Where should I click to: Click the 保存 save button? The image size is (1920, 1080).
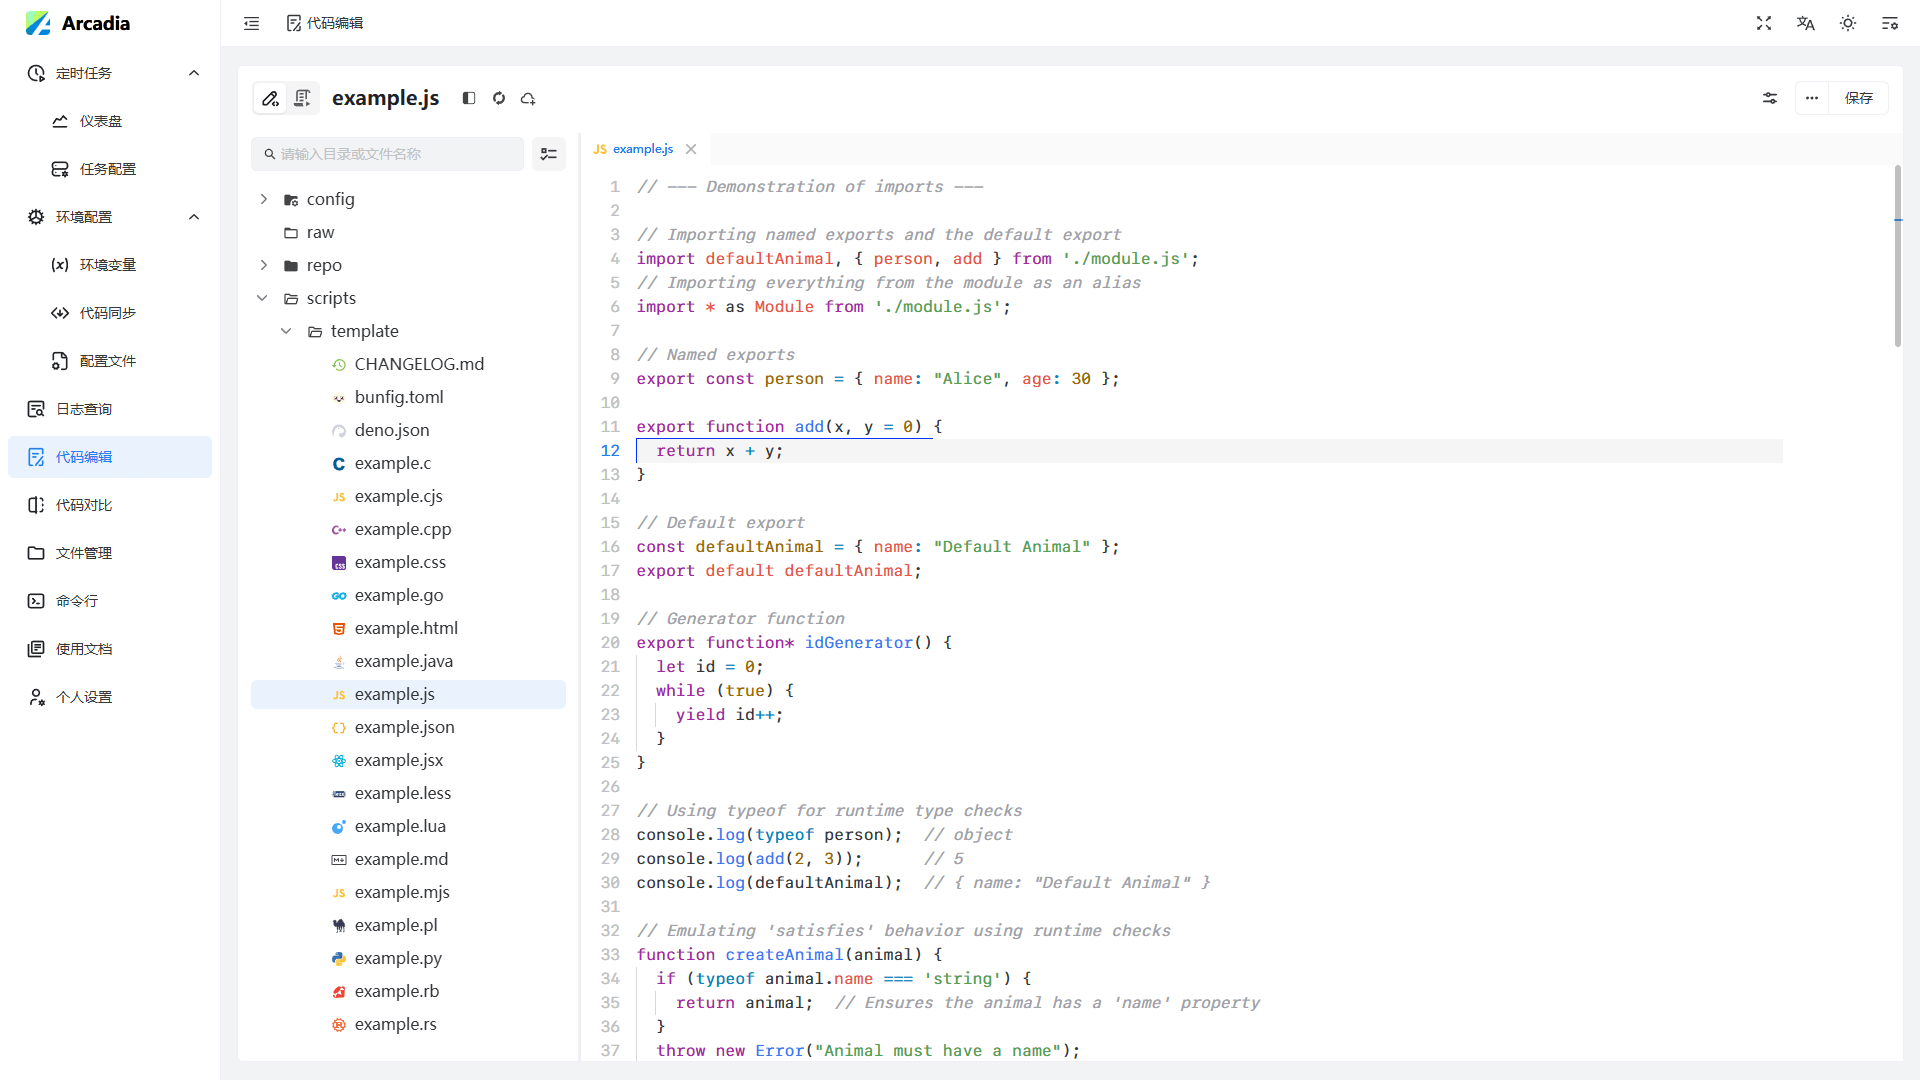pyautogui.click(x=1858, y=98)
